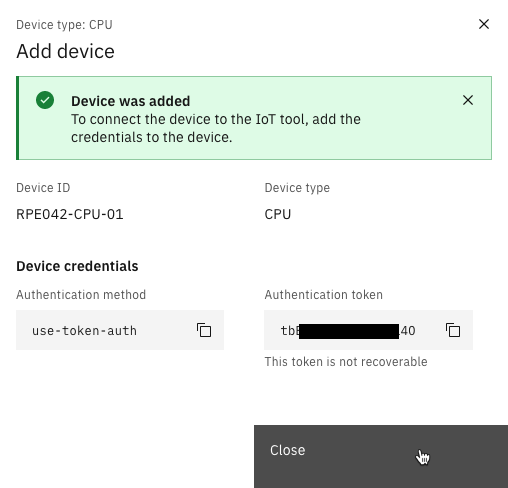
Task: Click the green success checkmark icon
Action: 45,100
